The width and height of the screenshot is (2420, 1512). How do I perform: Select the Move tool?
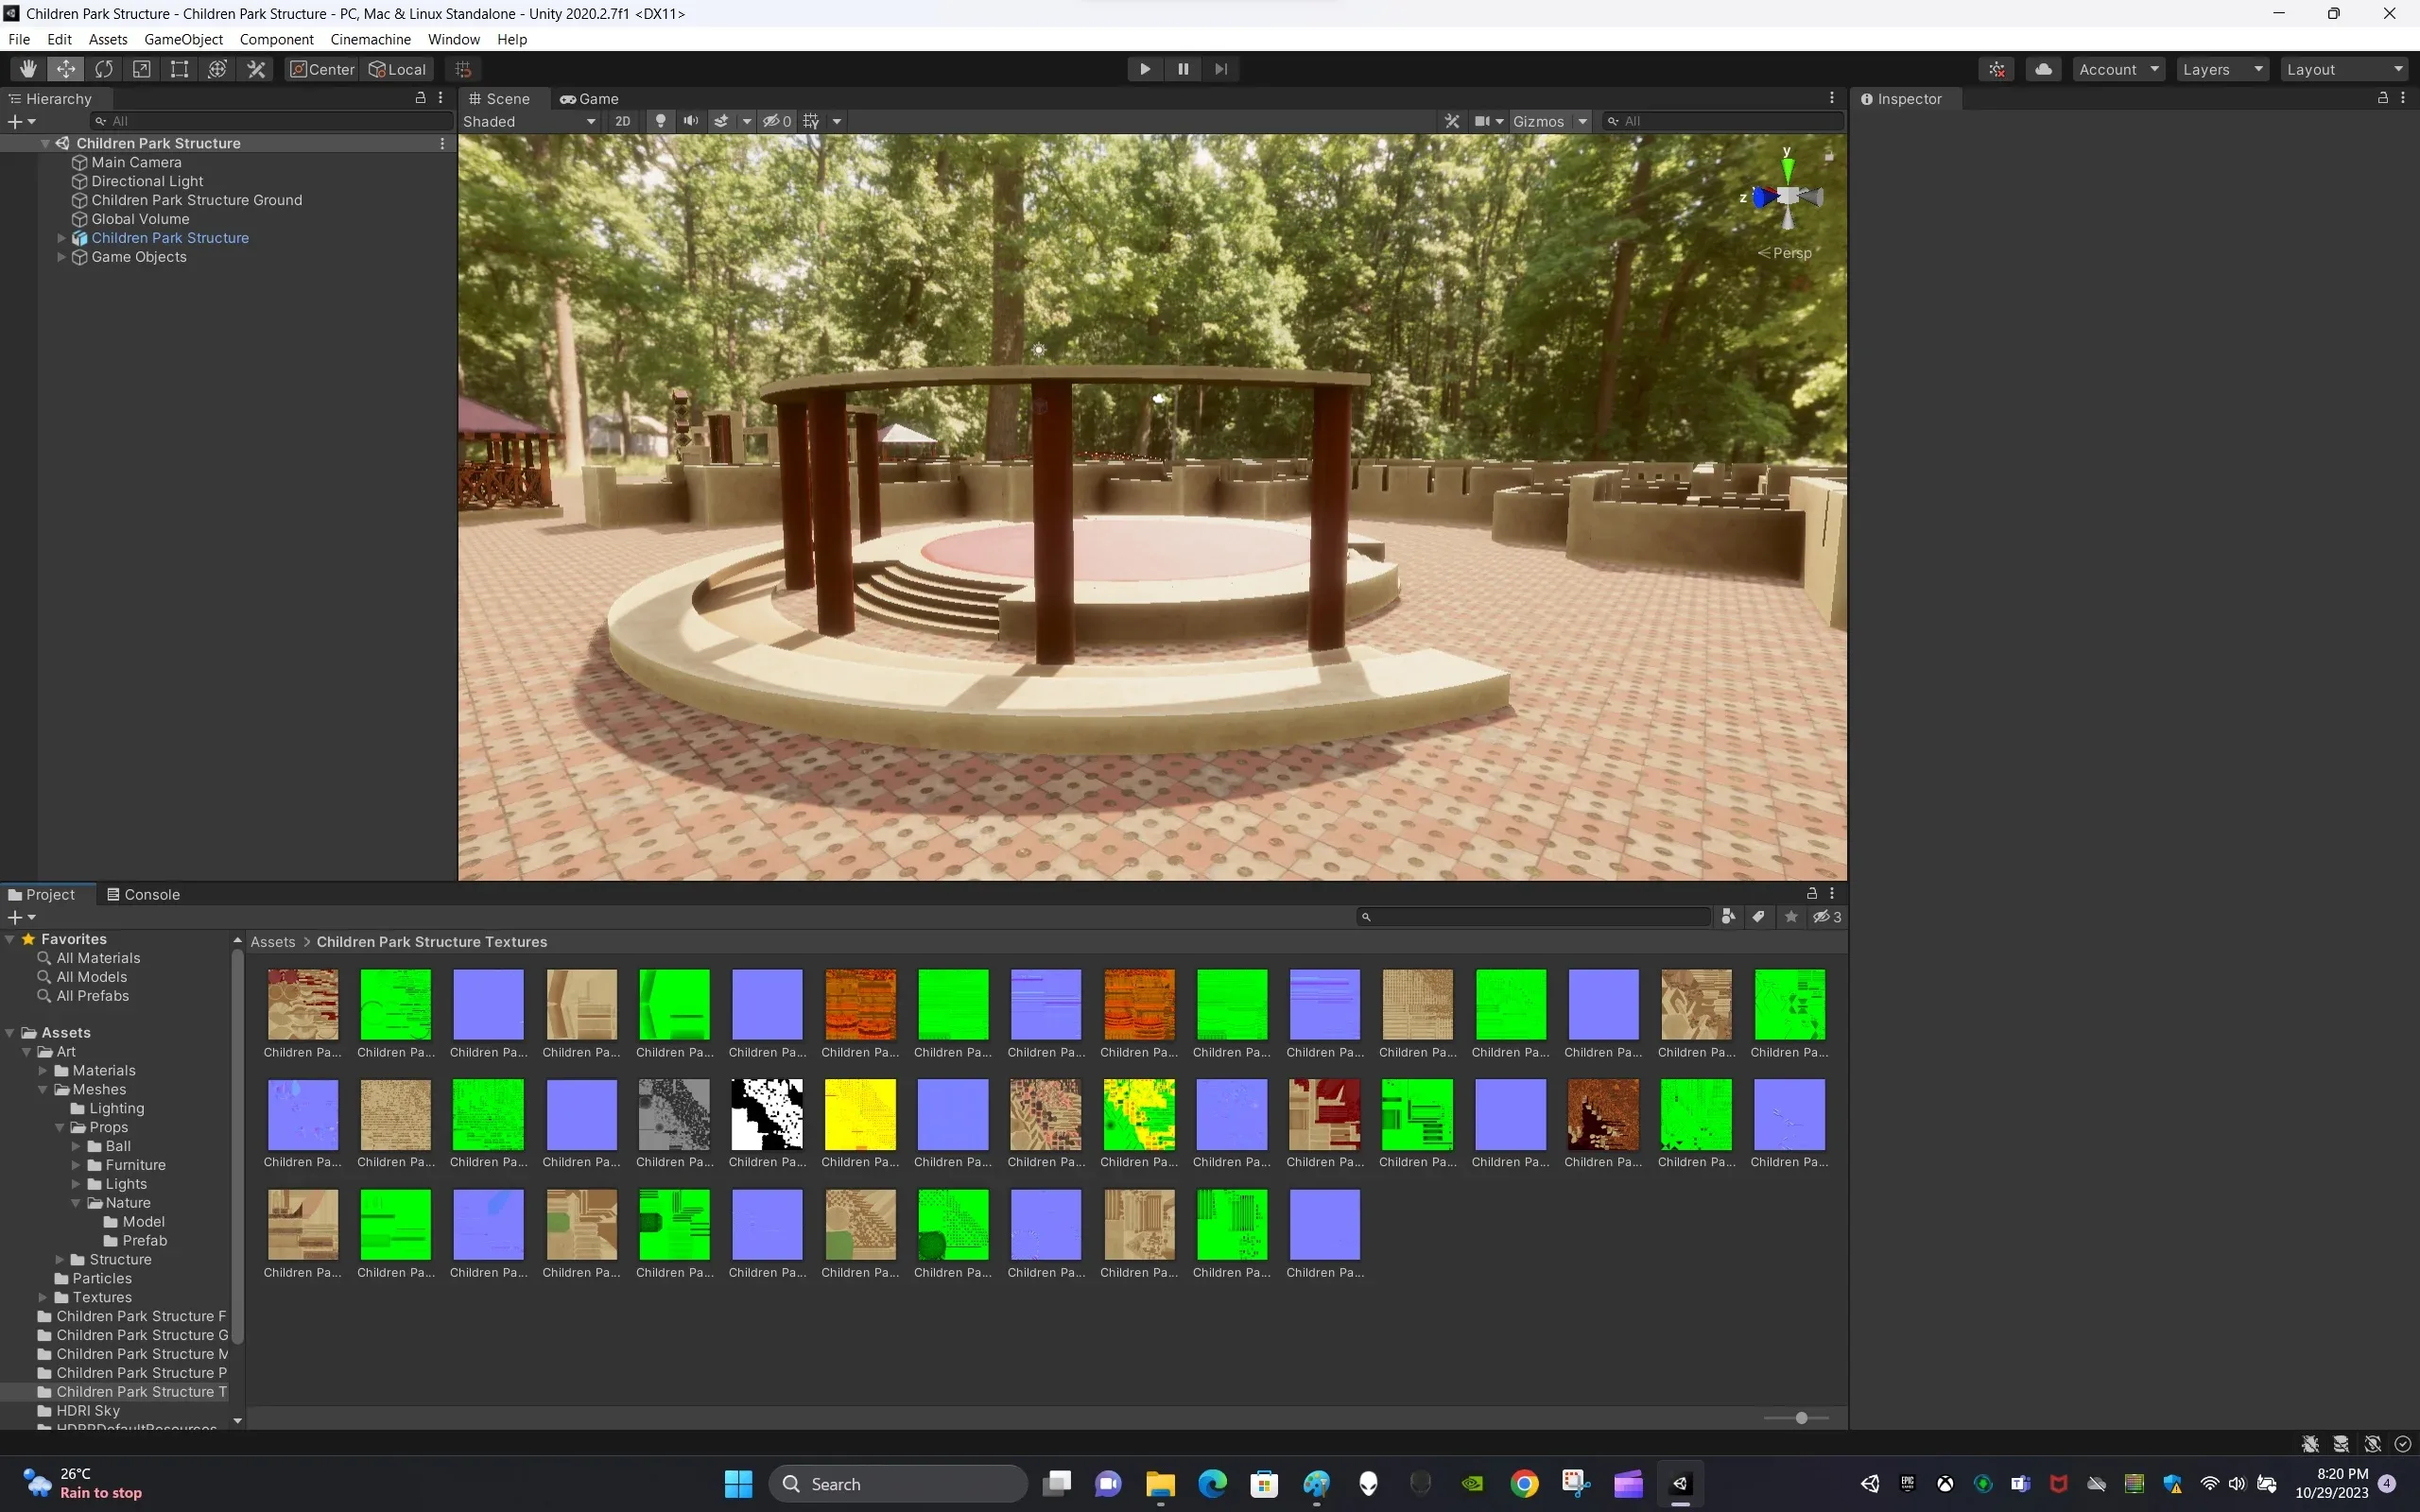(66, 68)
